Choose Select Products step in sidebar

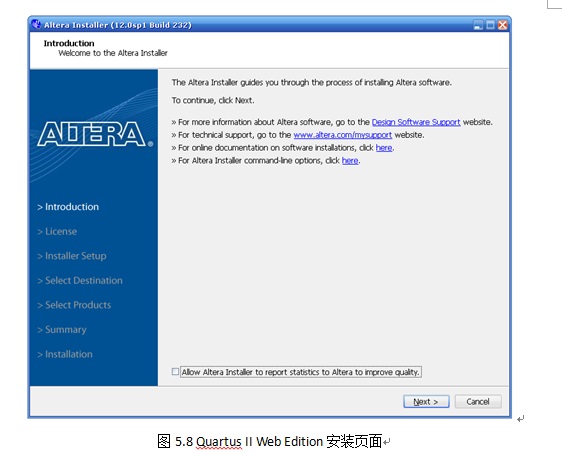tap(74, 305)
